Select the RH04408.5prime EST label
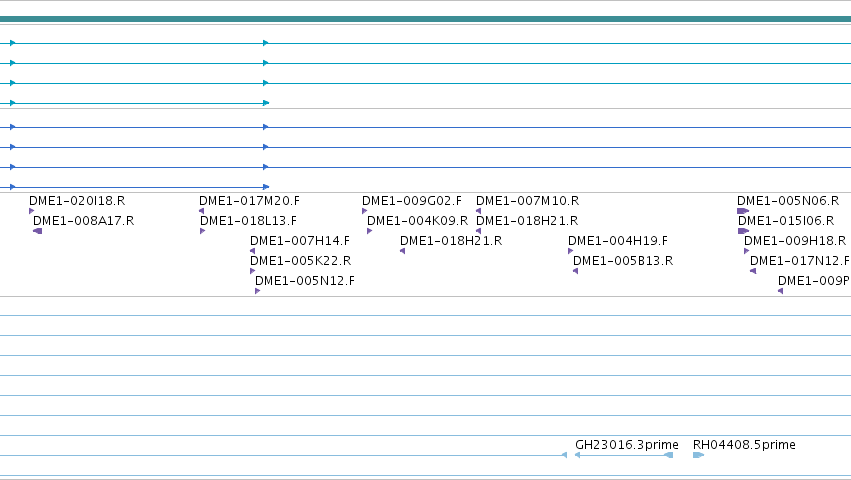This screenshot has height=480, width=851. click(744, 445)
